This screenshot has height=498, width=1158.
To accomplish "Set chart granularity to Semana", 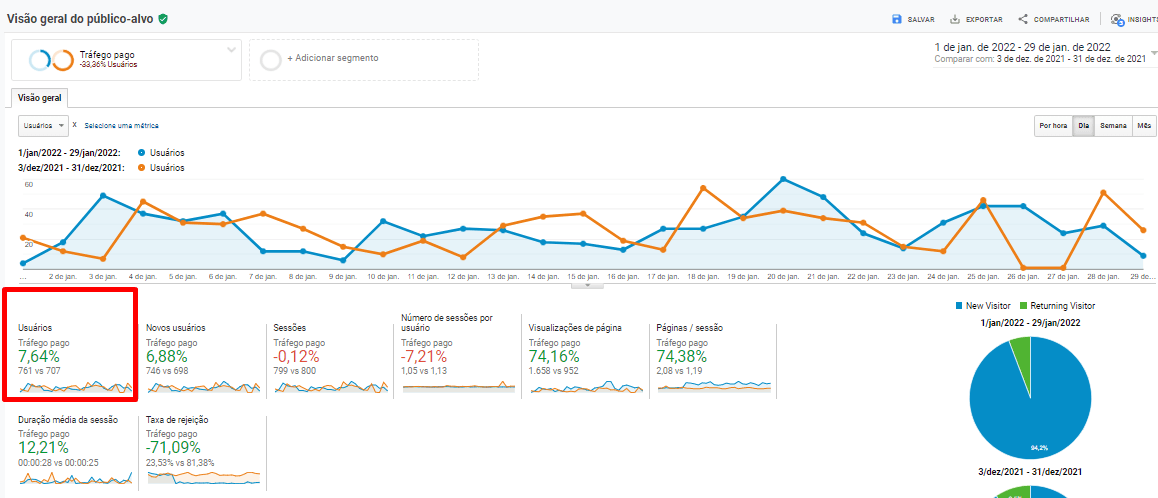I will pos(1113,126).
